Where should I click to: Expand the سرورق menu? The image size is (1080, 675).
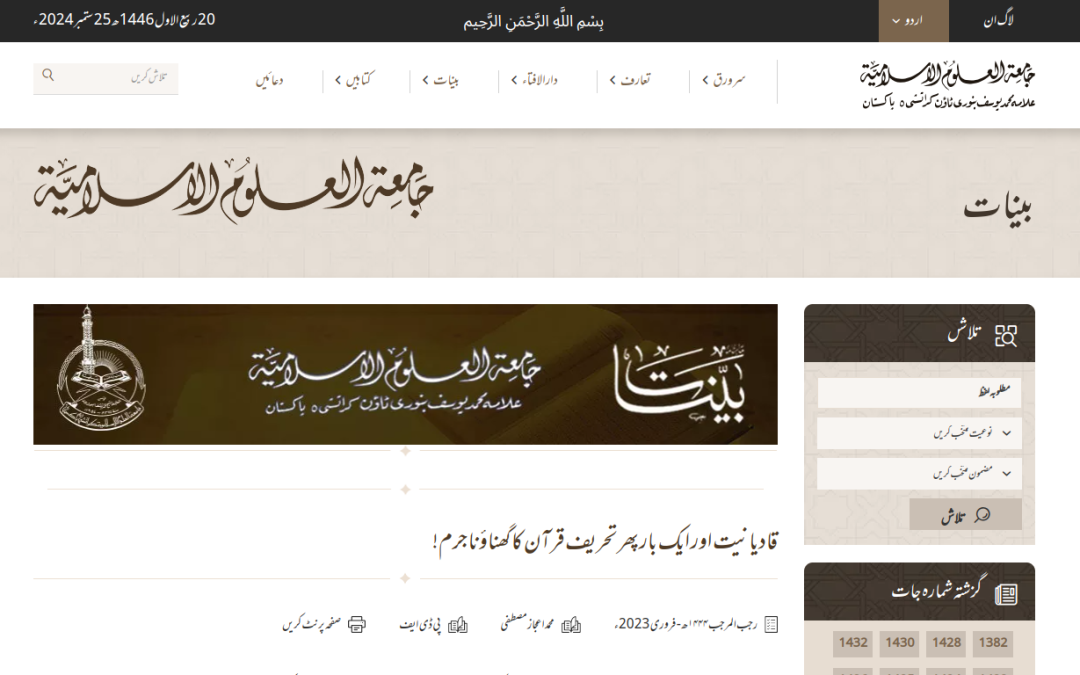point(724,80)
